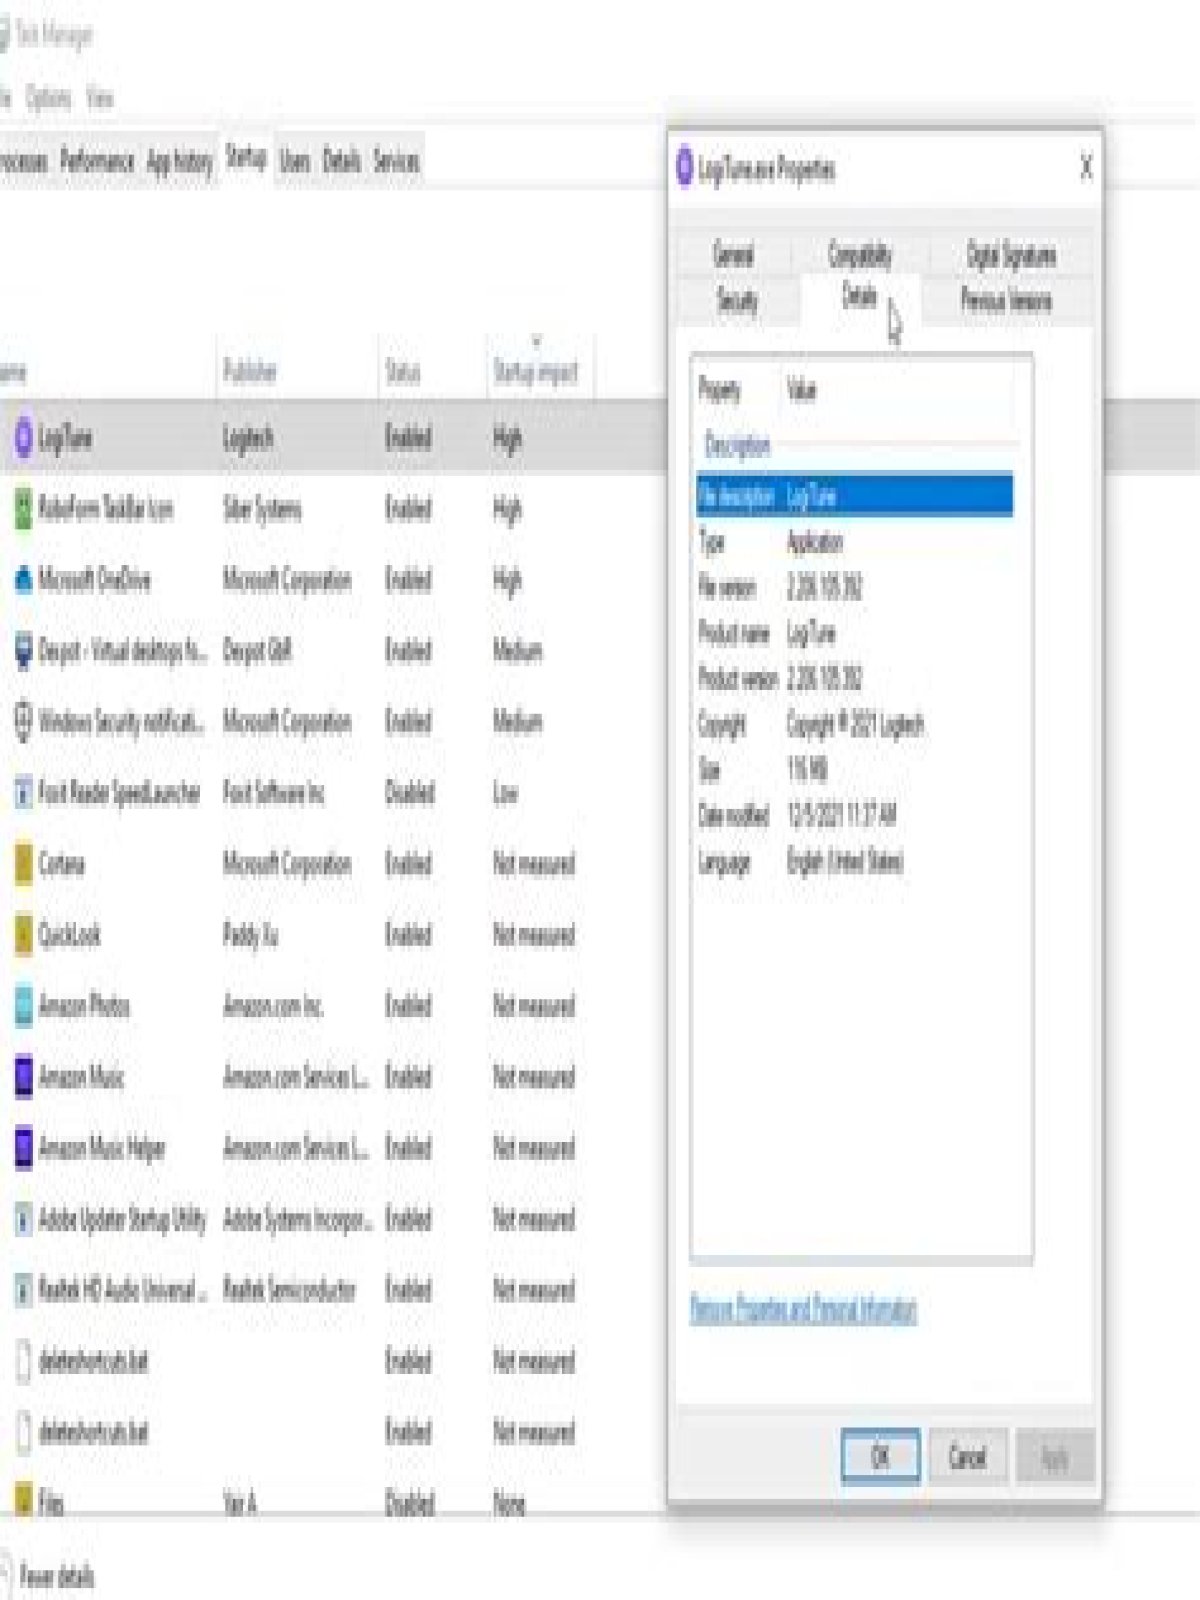The width and height of the screenshot is (1200, 1600).
Task: Open the General tab in Properties dialog
Action: (733, 255)
